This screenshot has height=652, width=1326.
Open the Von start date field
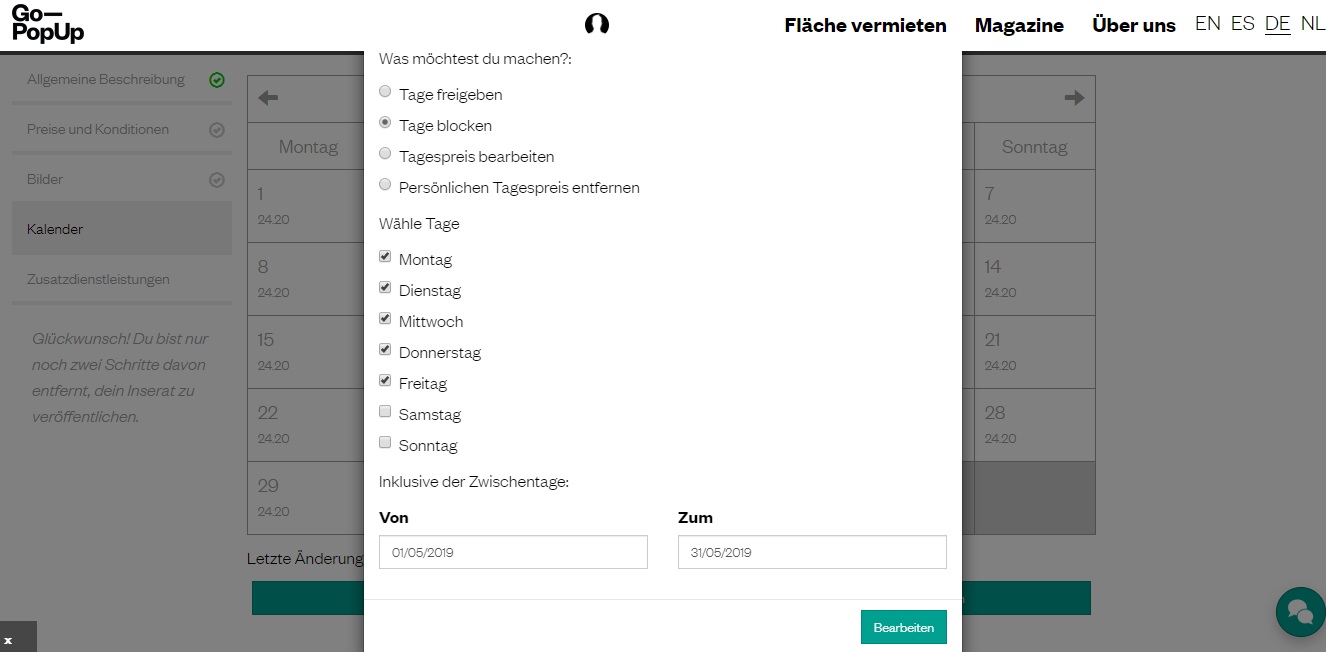(513, 552)
